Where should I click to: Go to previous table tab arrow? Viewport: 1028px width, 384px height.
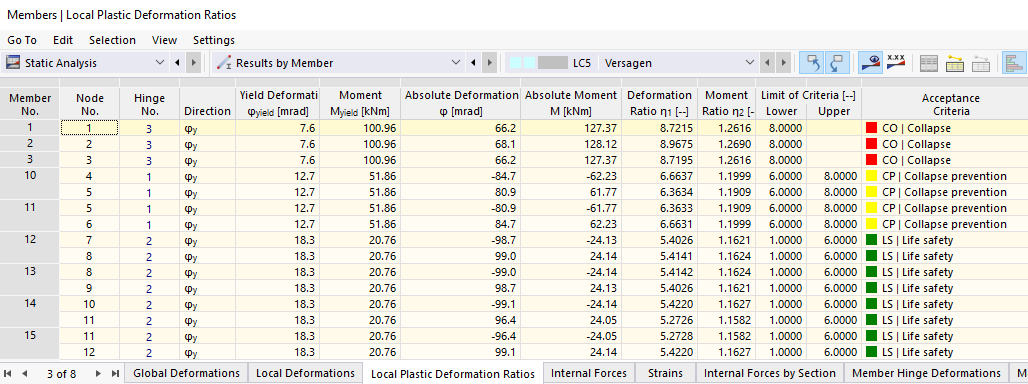point(25,374)
